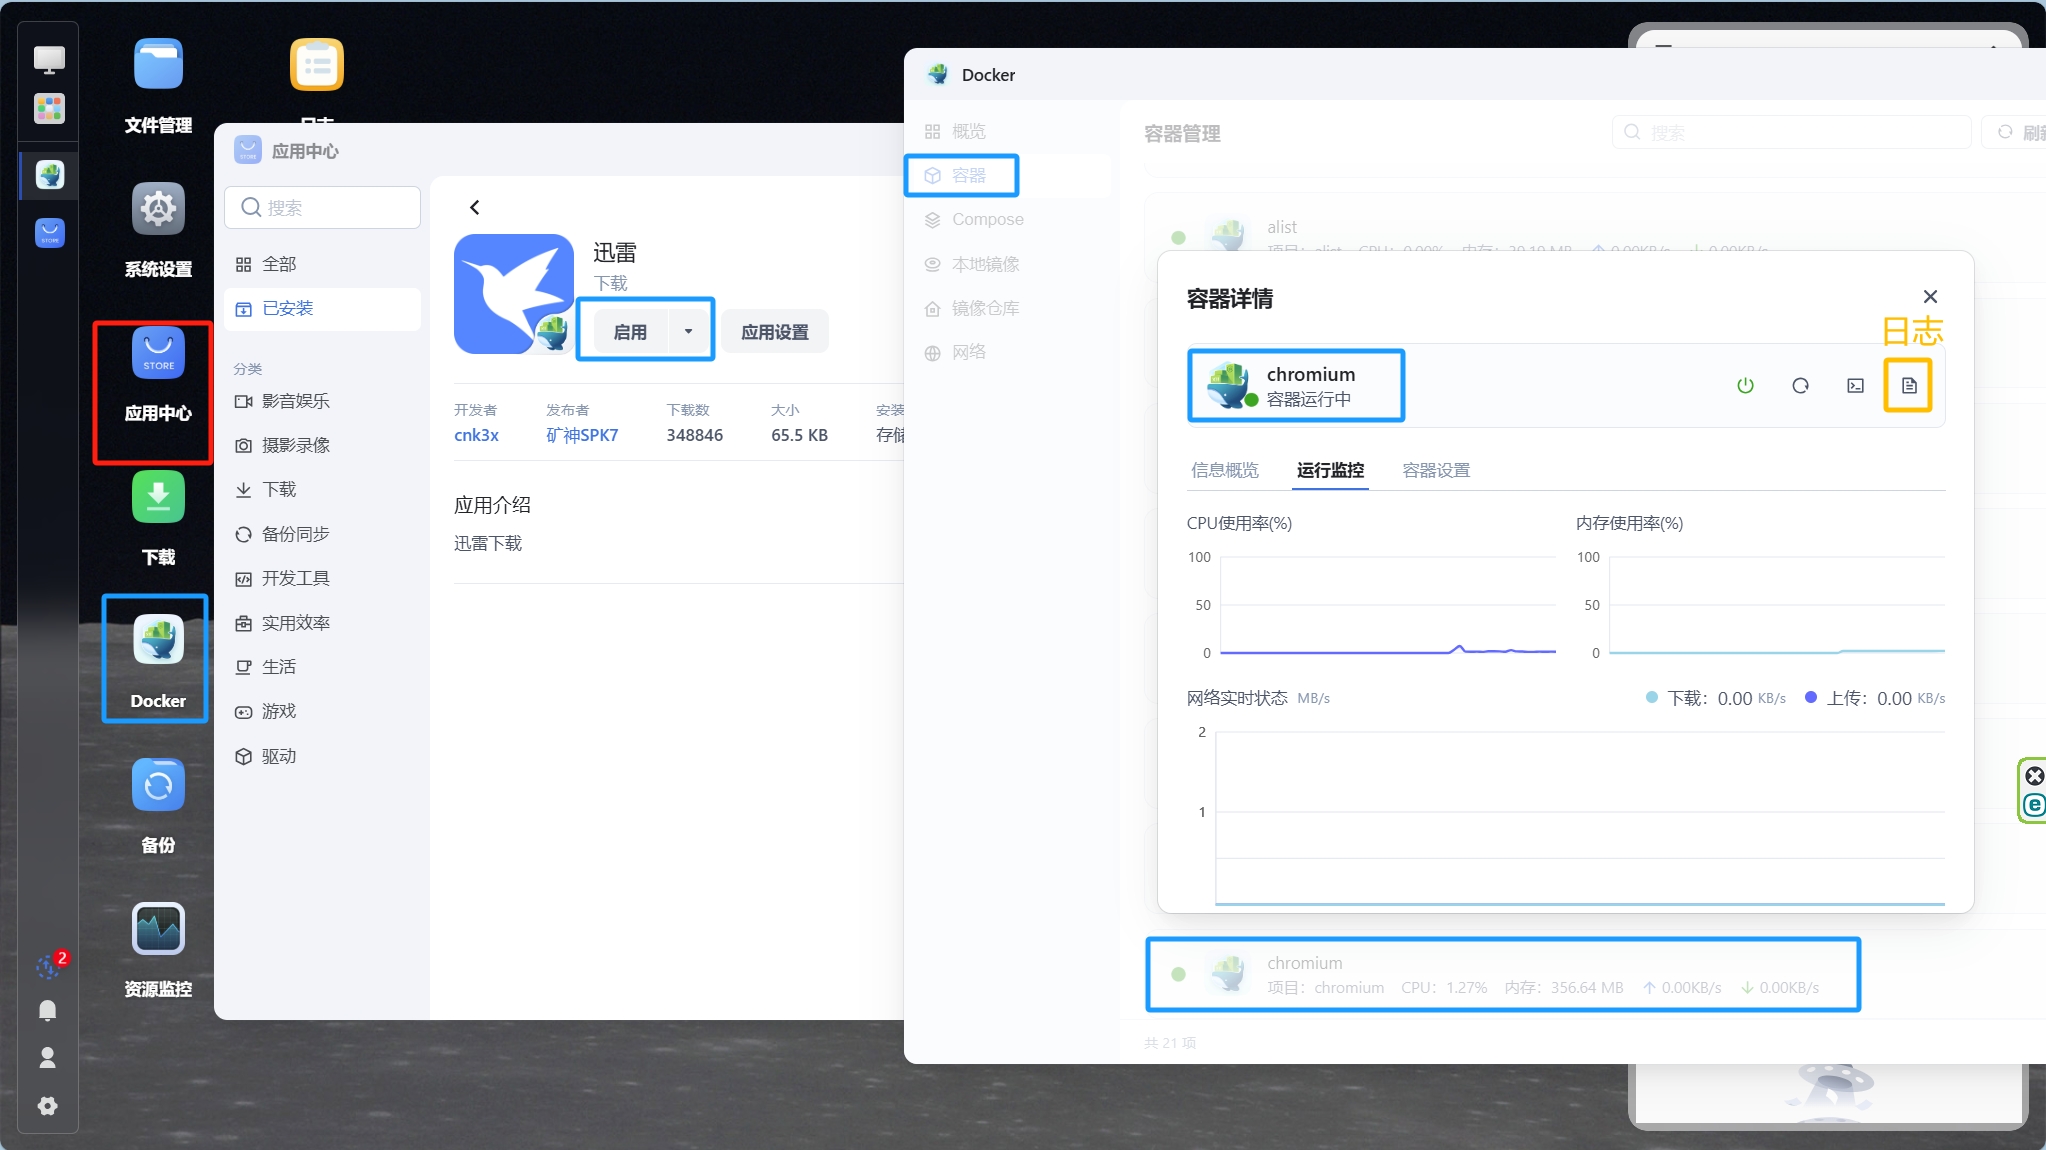Click the monitor icon in left dock
The height and width of the screenshot is (1150, 2046).
49,59
